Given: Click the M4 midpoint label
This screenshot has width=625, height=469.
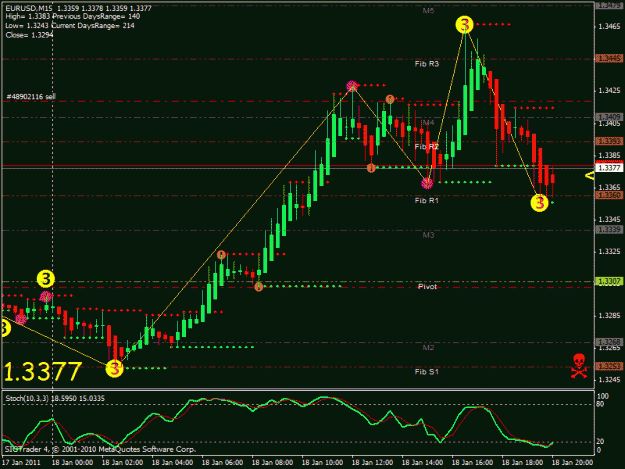Looking at the screenshot, I should pyautogui.click(x=428, y=122).
